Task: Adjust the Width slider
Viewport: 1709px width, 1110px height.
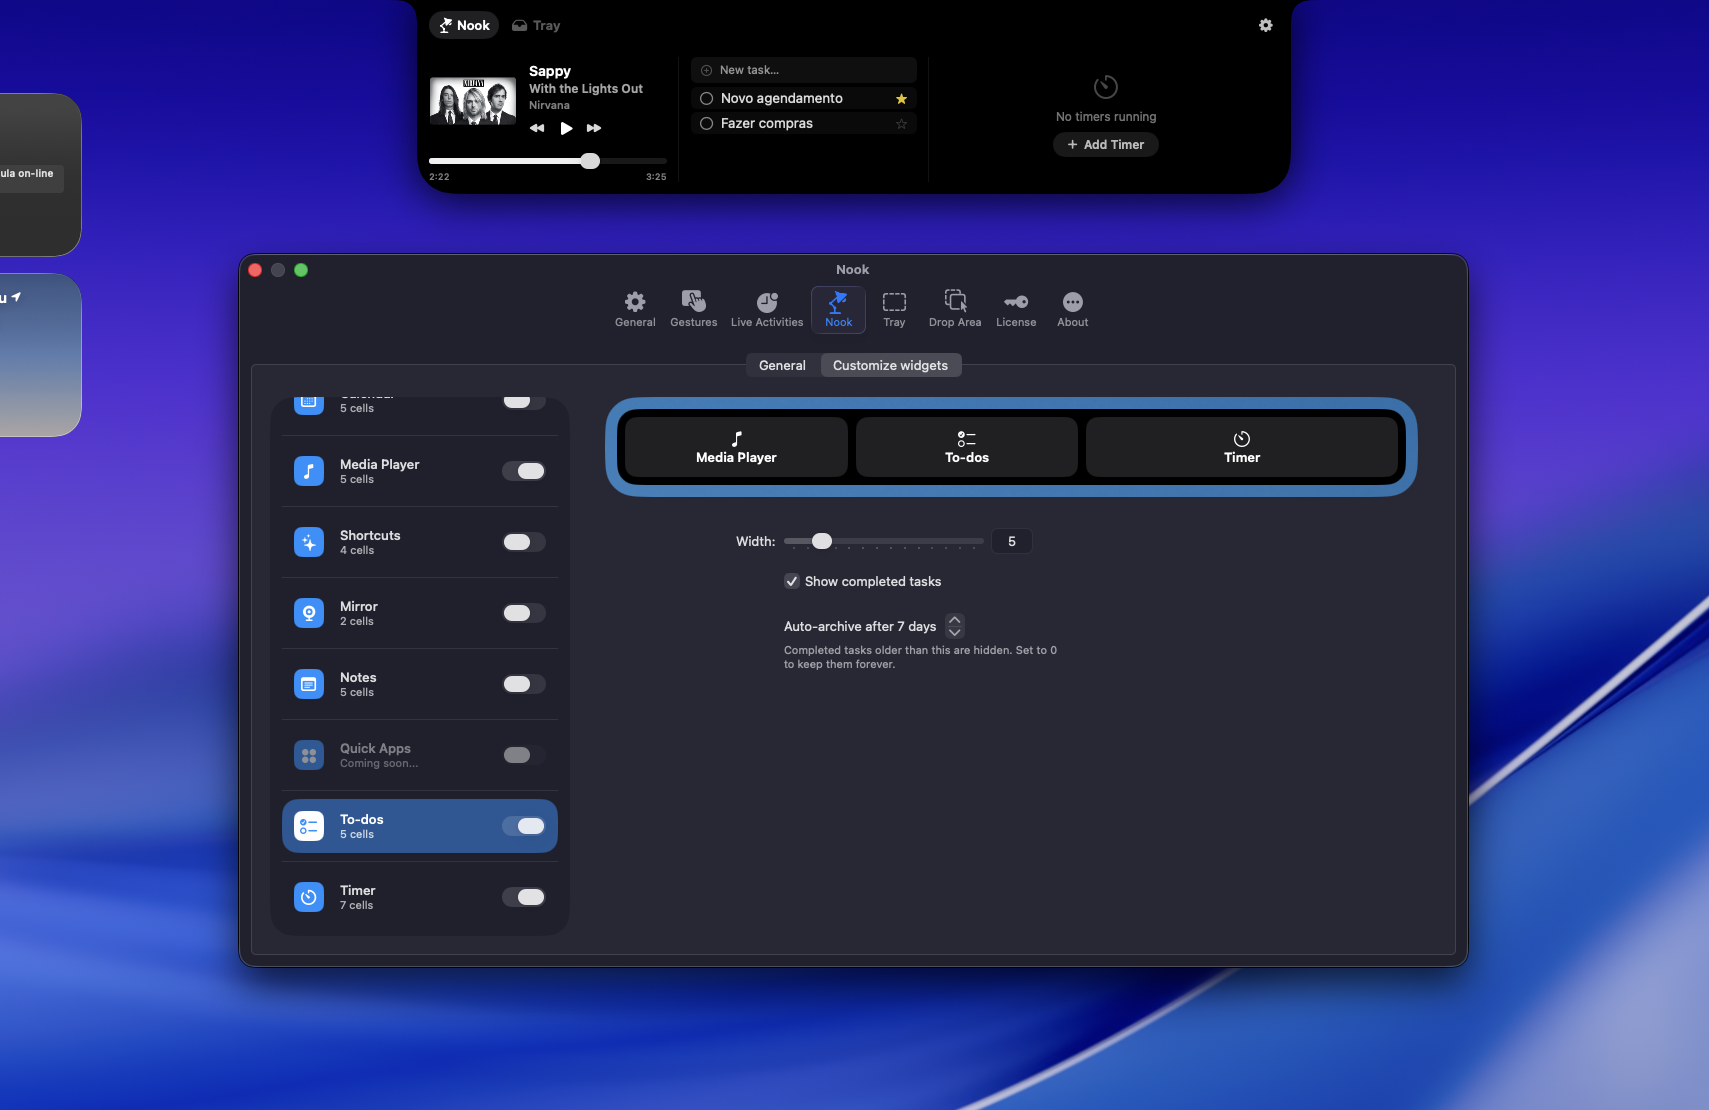Action: click(x=884, y=541)
